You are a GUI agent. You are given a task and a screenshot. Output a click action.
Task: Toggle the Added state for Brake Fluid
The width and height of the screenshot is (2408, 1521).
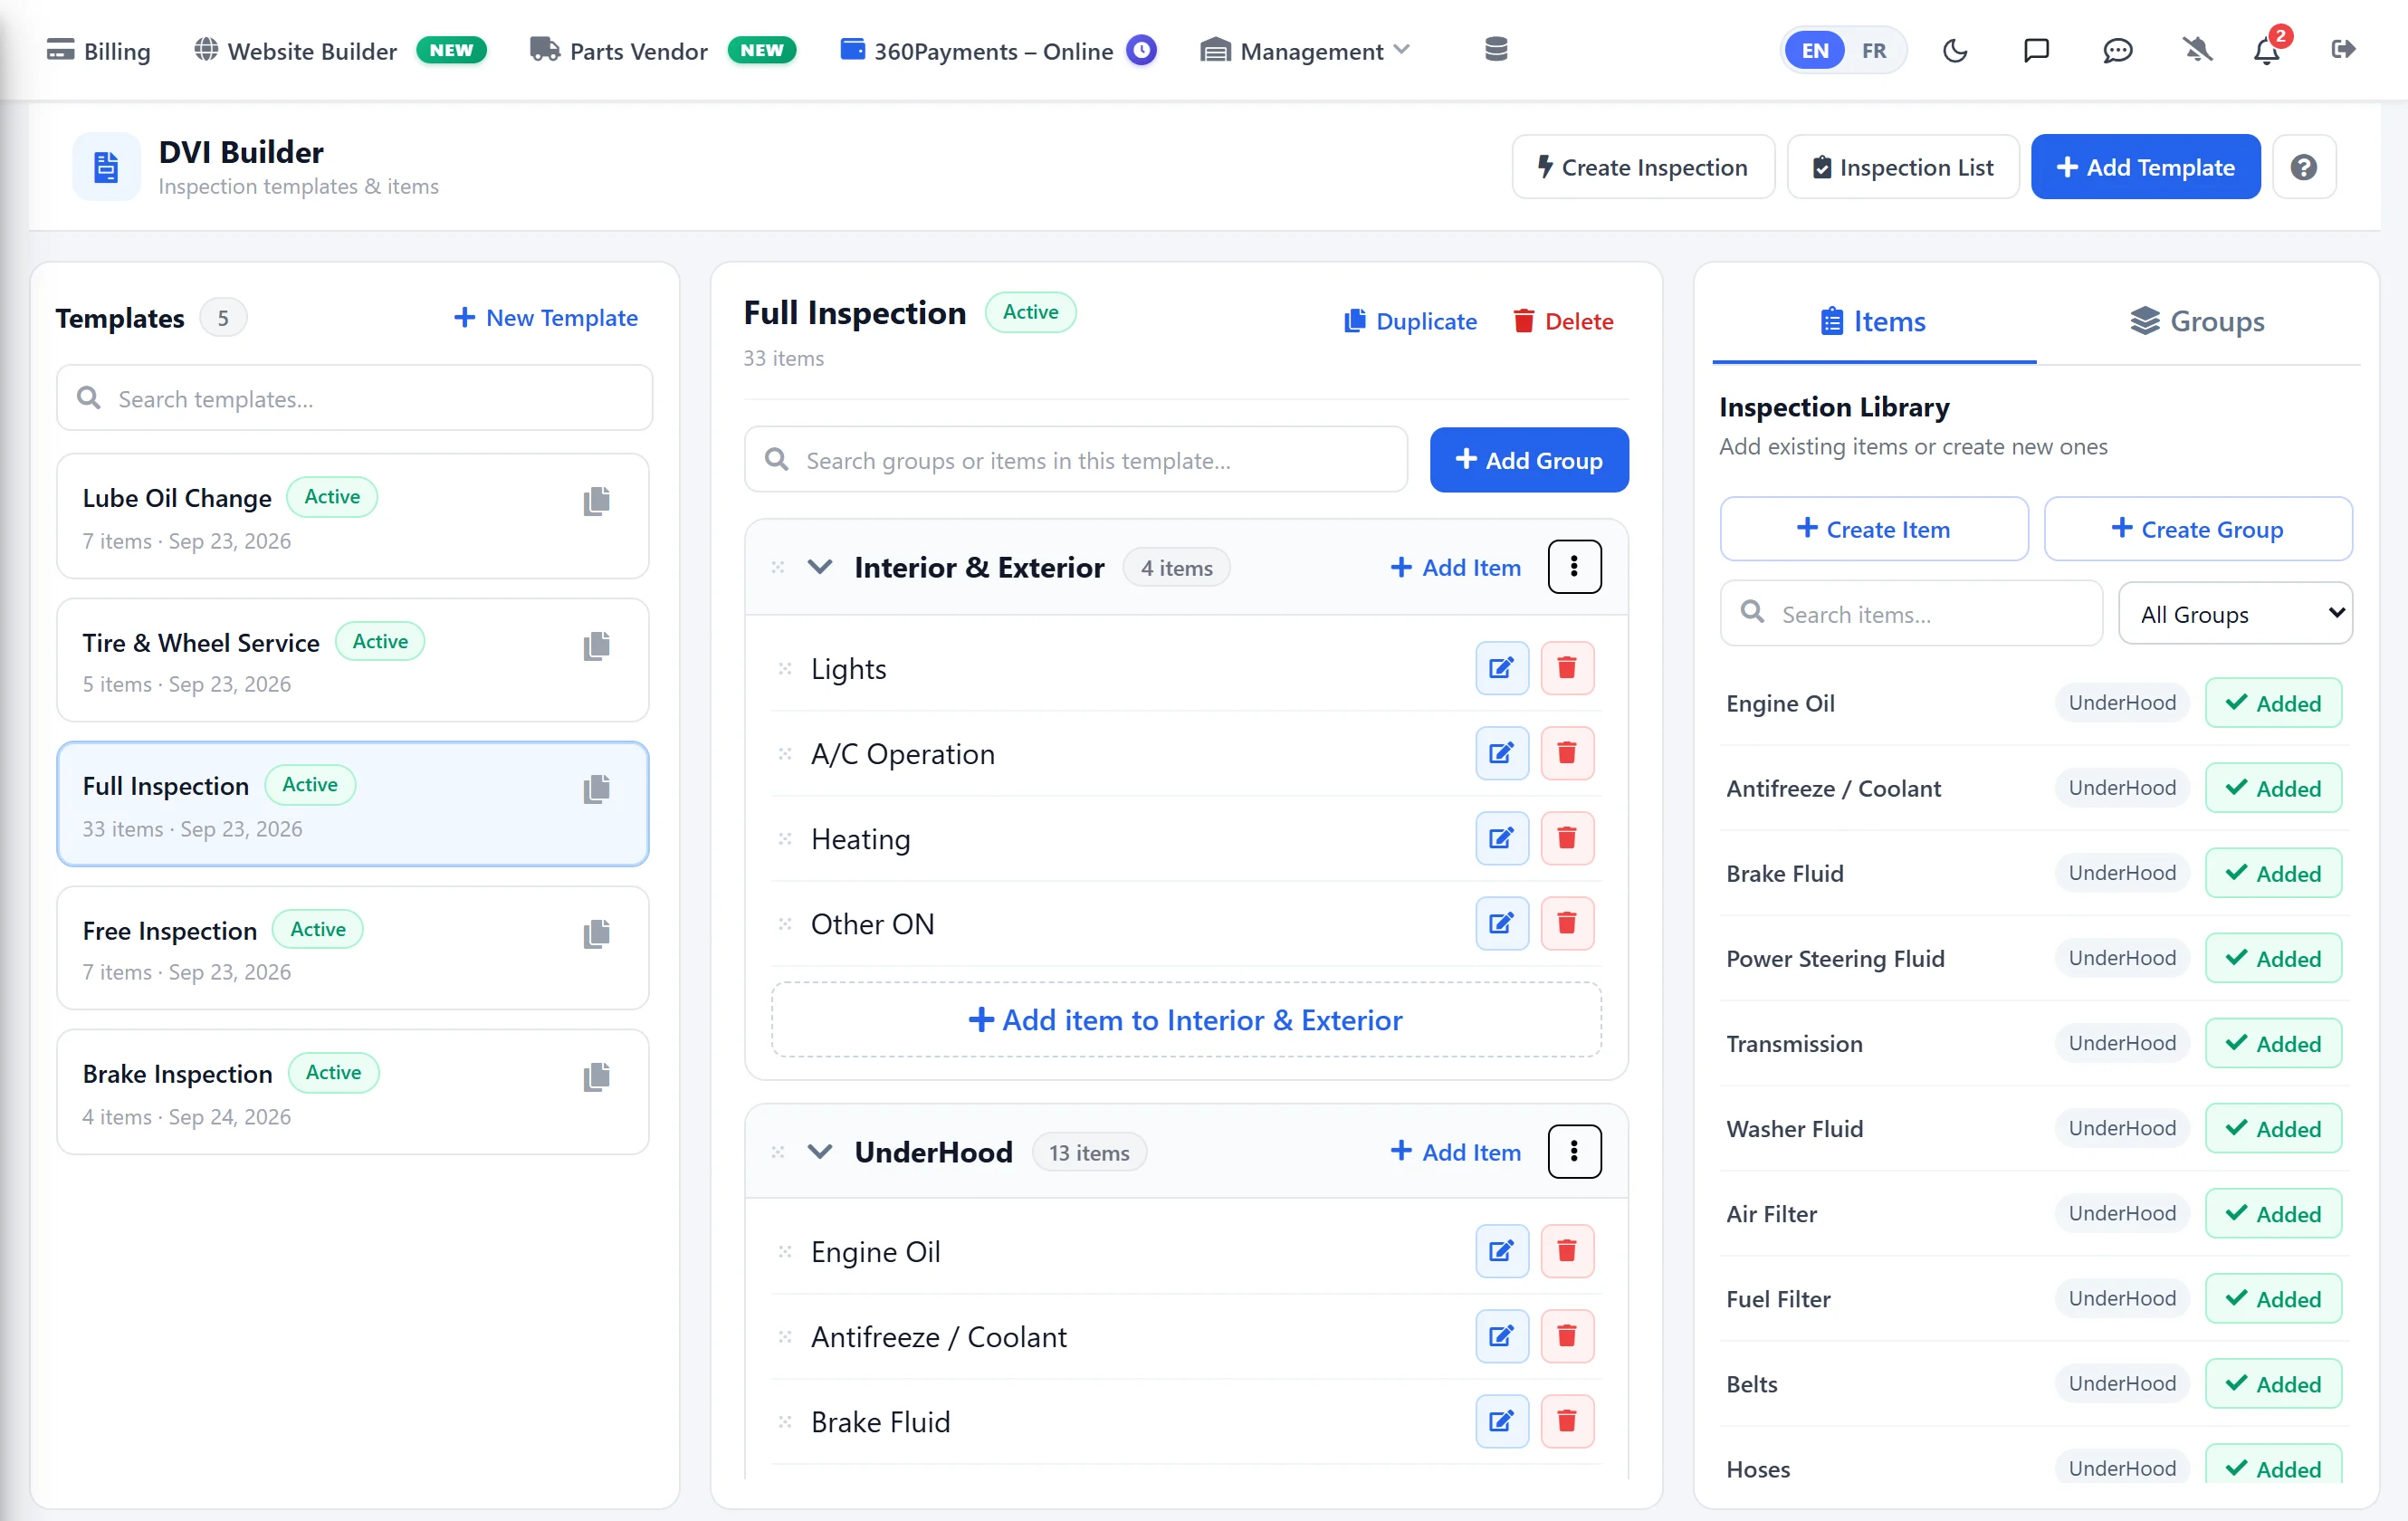coord(2273,873)
